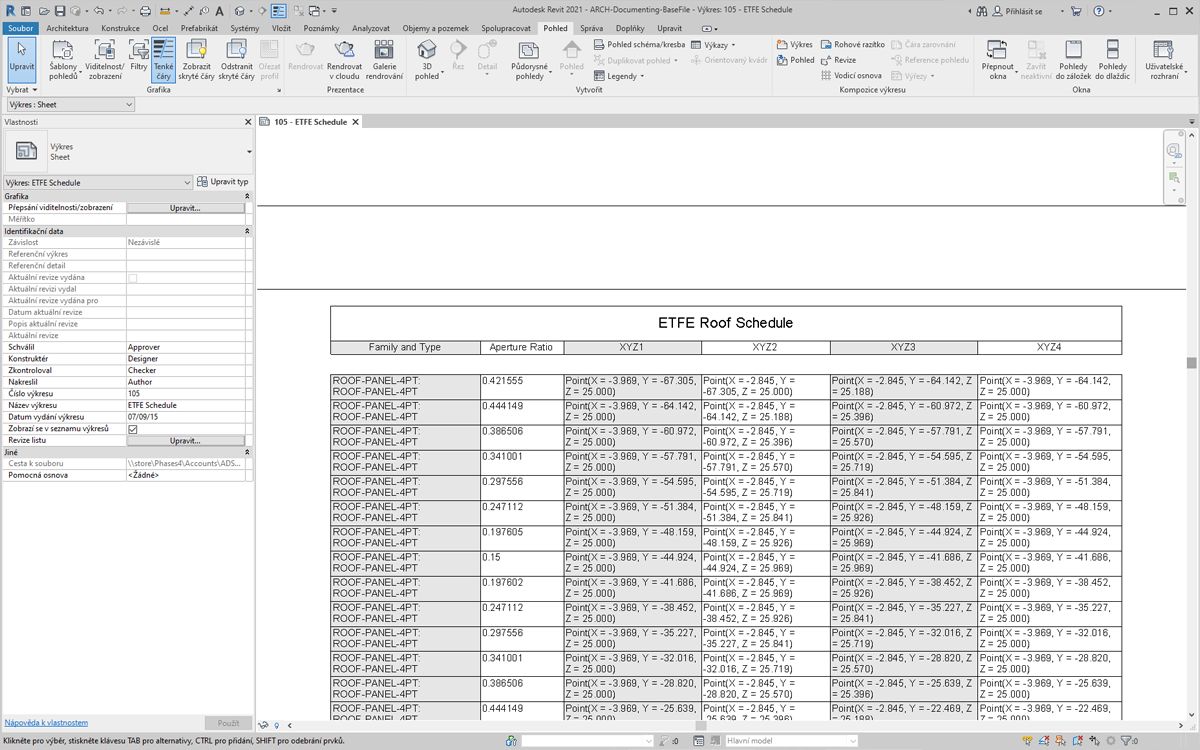The height and width of the screenshot is (750, 1200).
Task: Click the text tool 'A' in quick access toolbar
Action: (x=219, y=11)
